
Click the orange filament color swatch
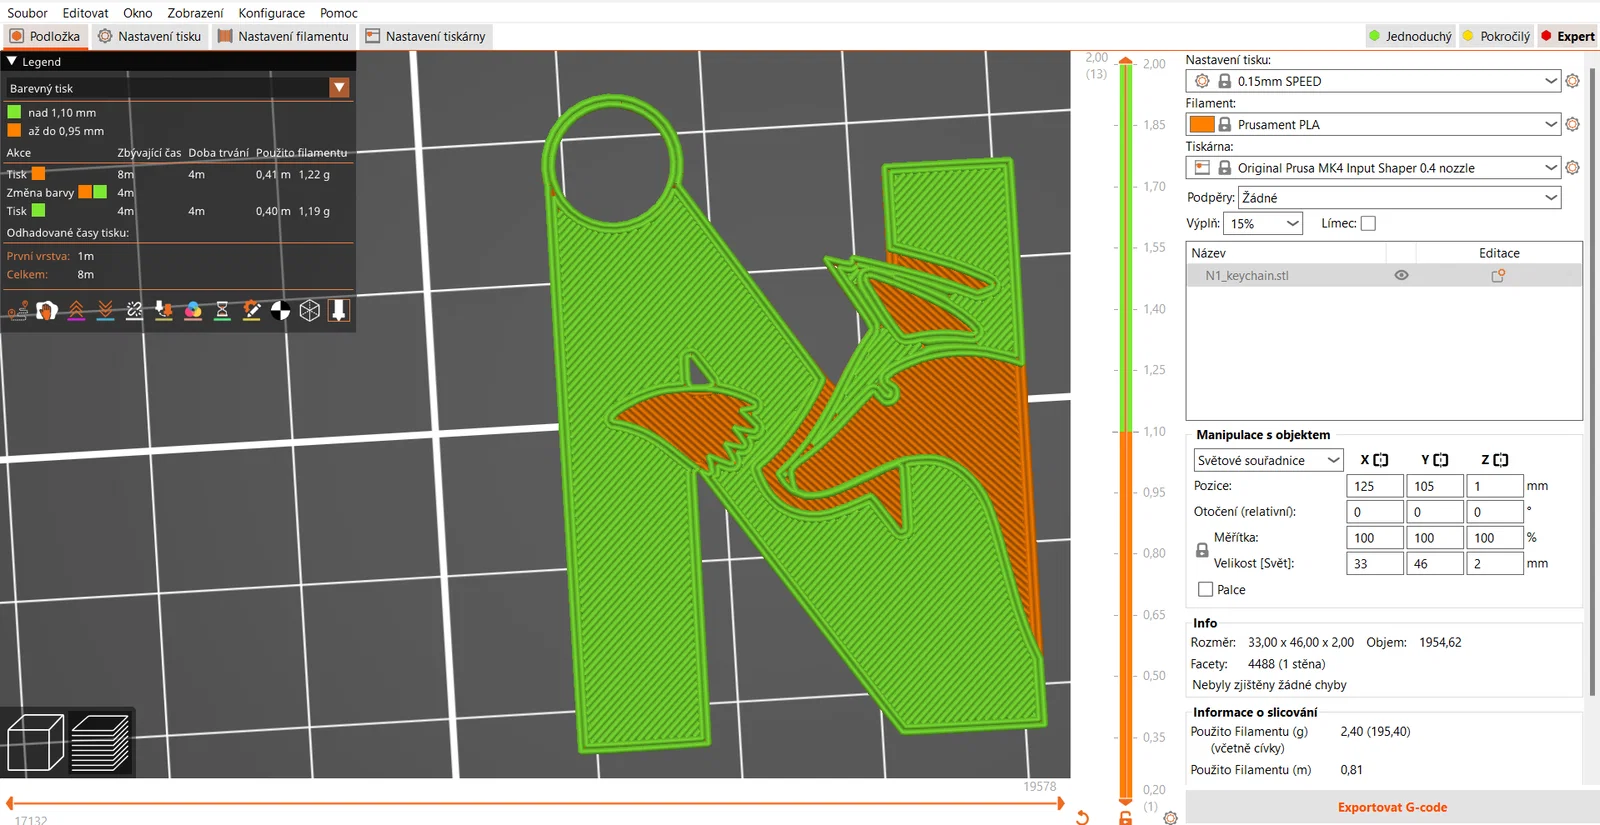pos(1202,124)
